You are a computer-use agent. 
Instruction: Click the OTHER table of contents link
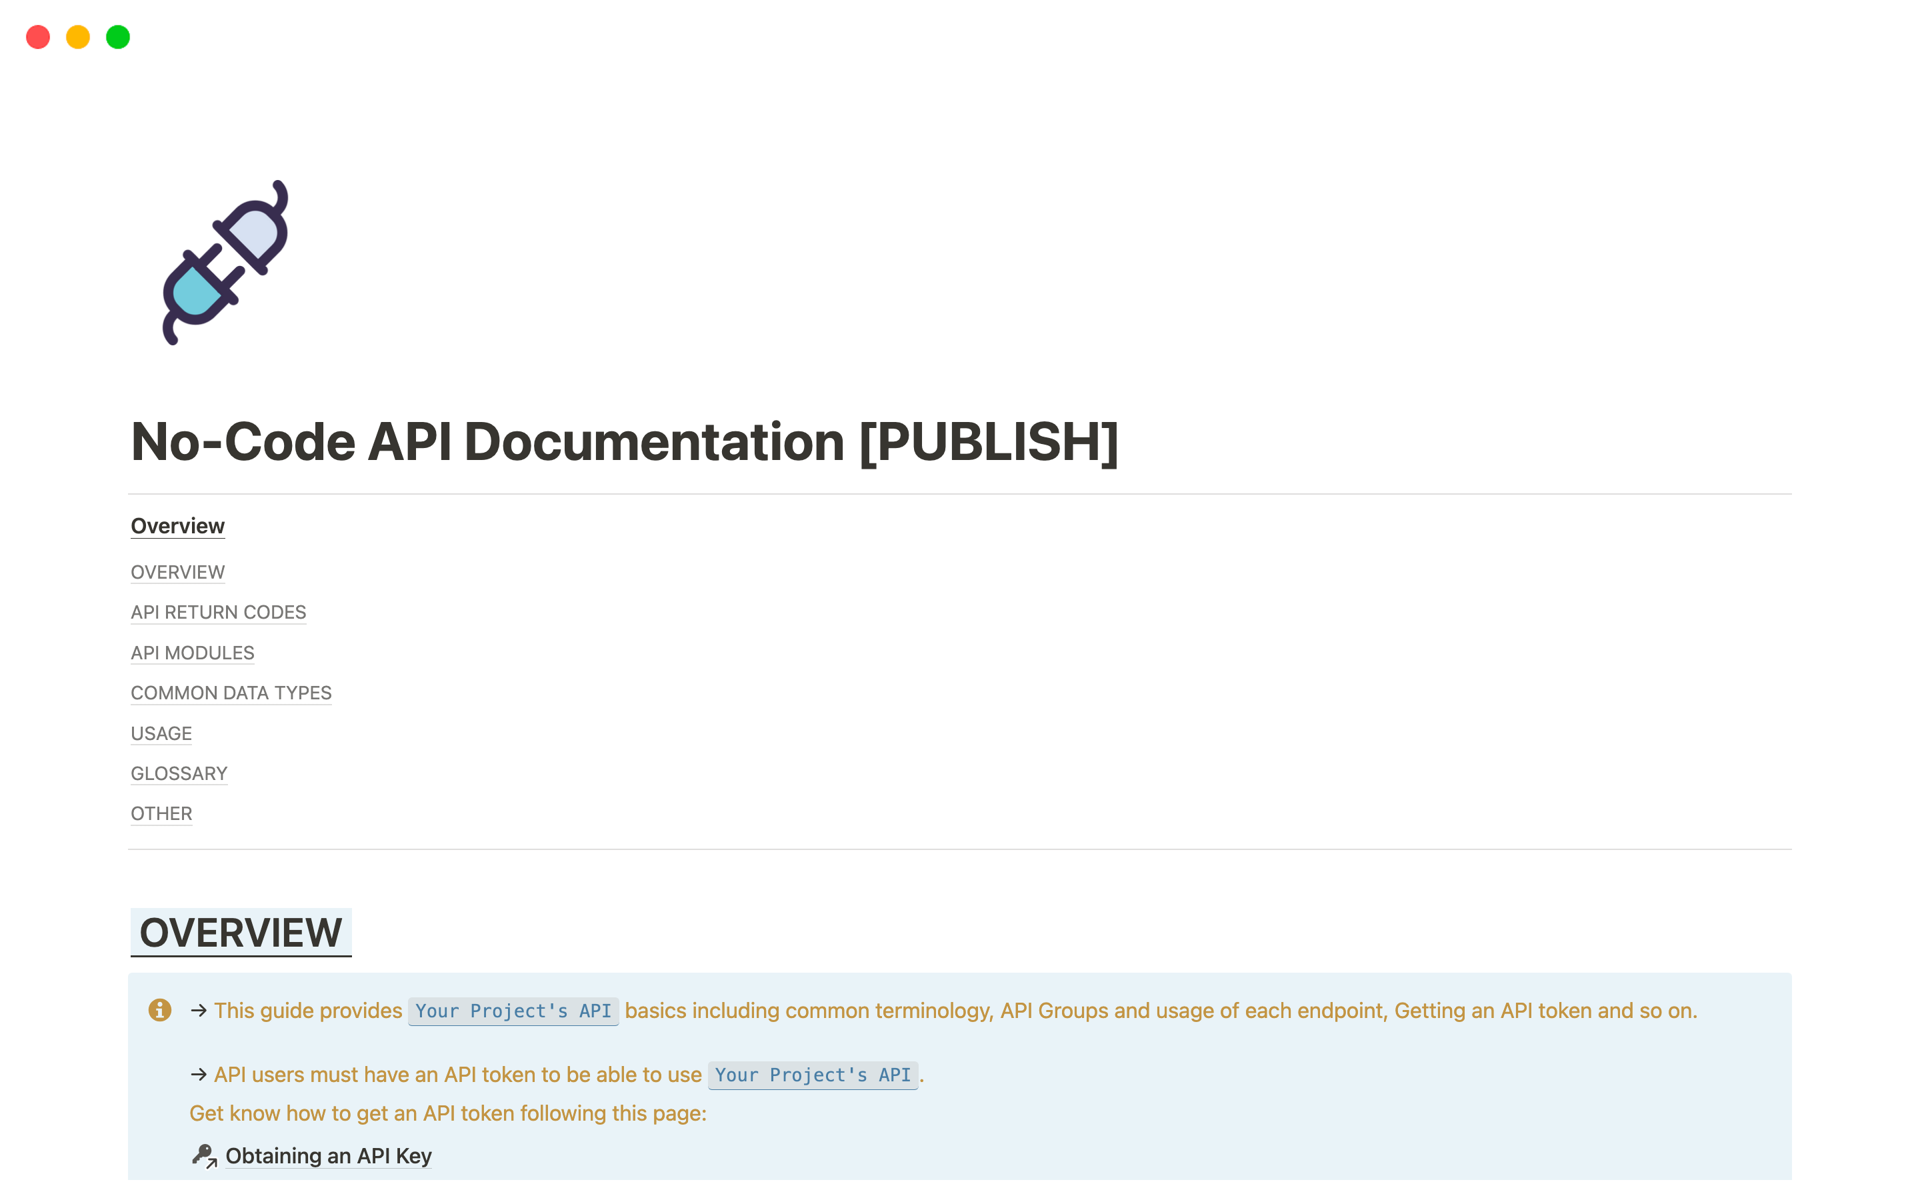161,814
